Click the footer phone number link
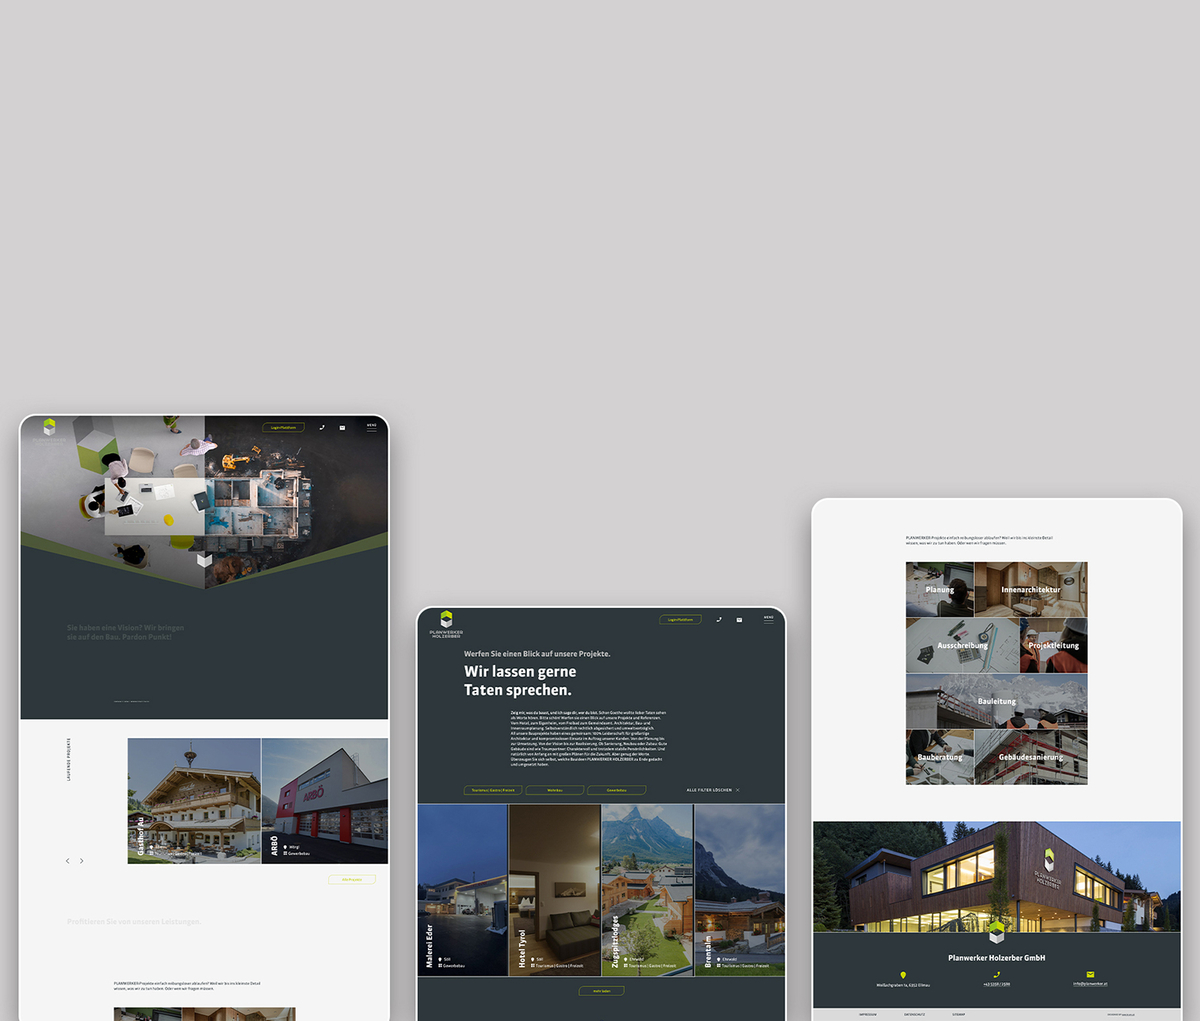Screen dimensions: 1200x1021 pyautogui.click(x=996, y=984)
